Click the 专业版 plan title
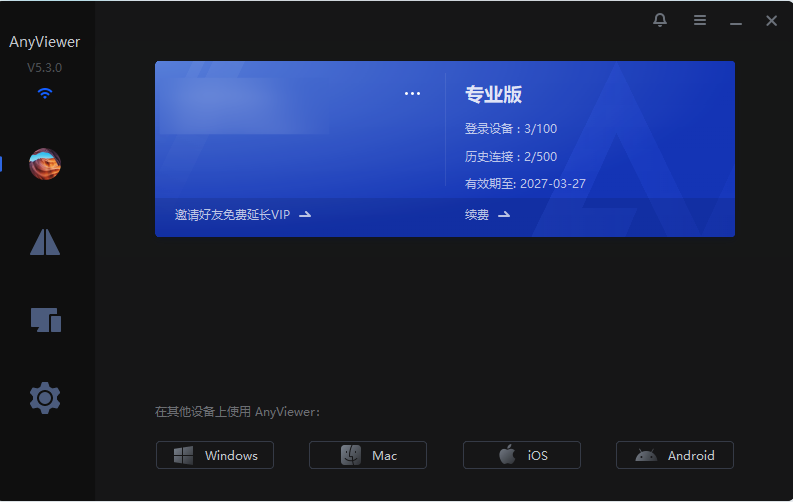793x502 pixels. [x=493, y=95]
